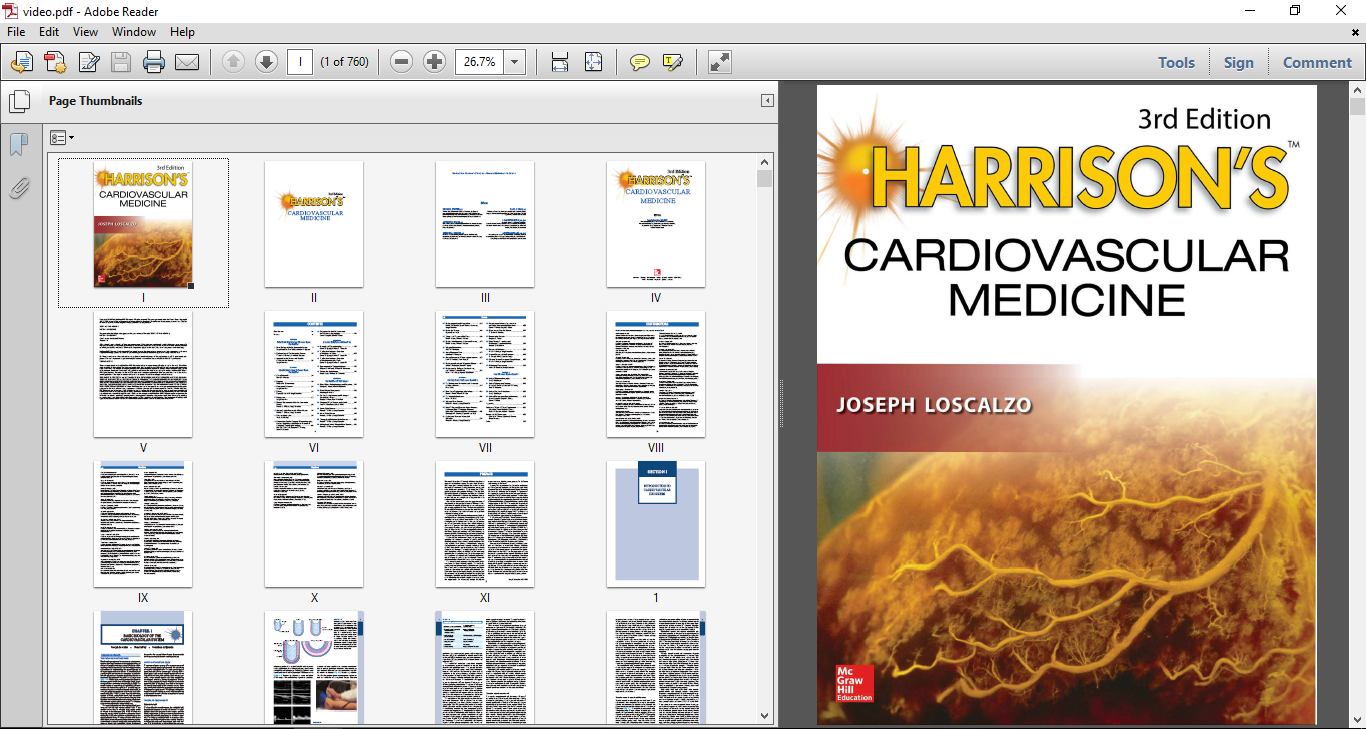Select the page IV thumbnail
Image resolution: width=1366 pixels, height=729 pixels.
656,225
